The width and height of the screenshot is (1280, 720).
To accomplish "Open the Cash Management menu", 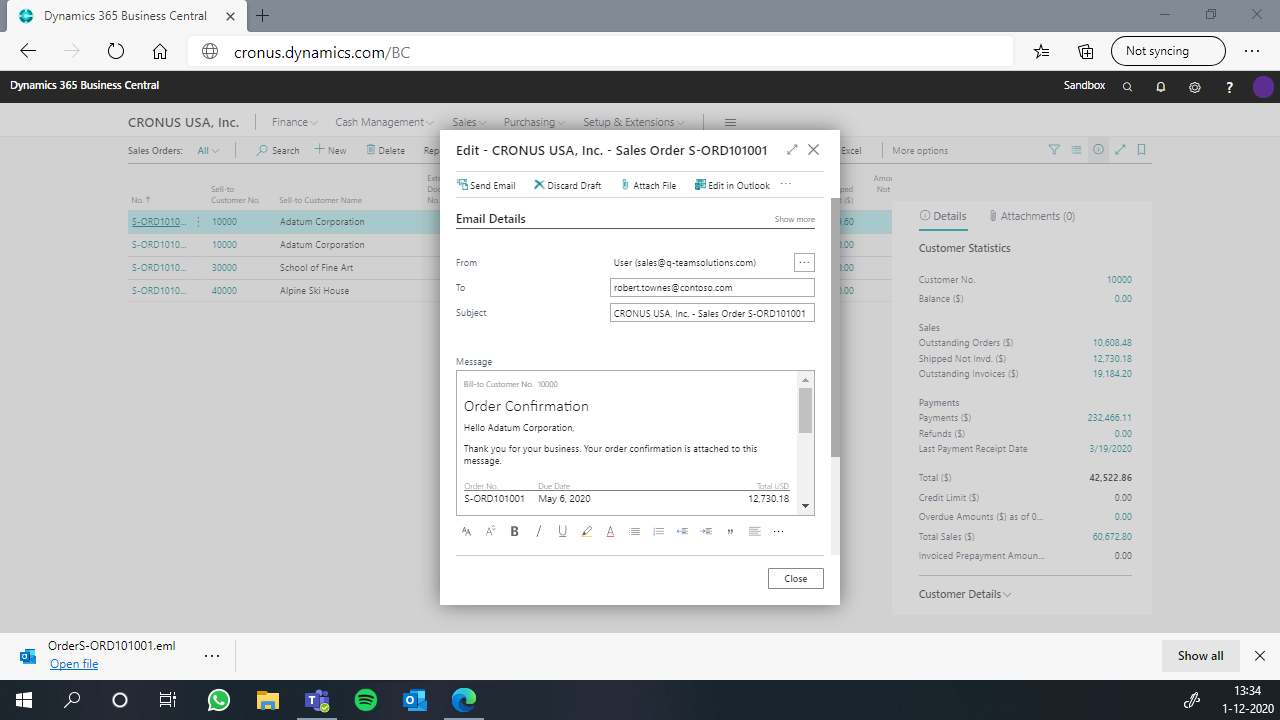I will (383, 122).
